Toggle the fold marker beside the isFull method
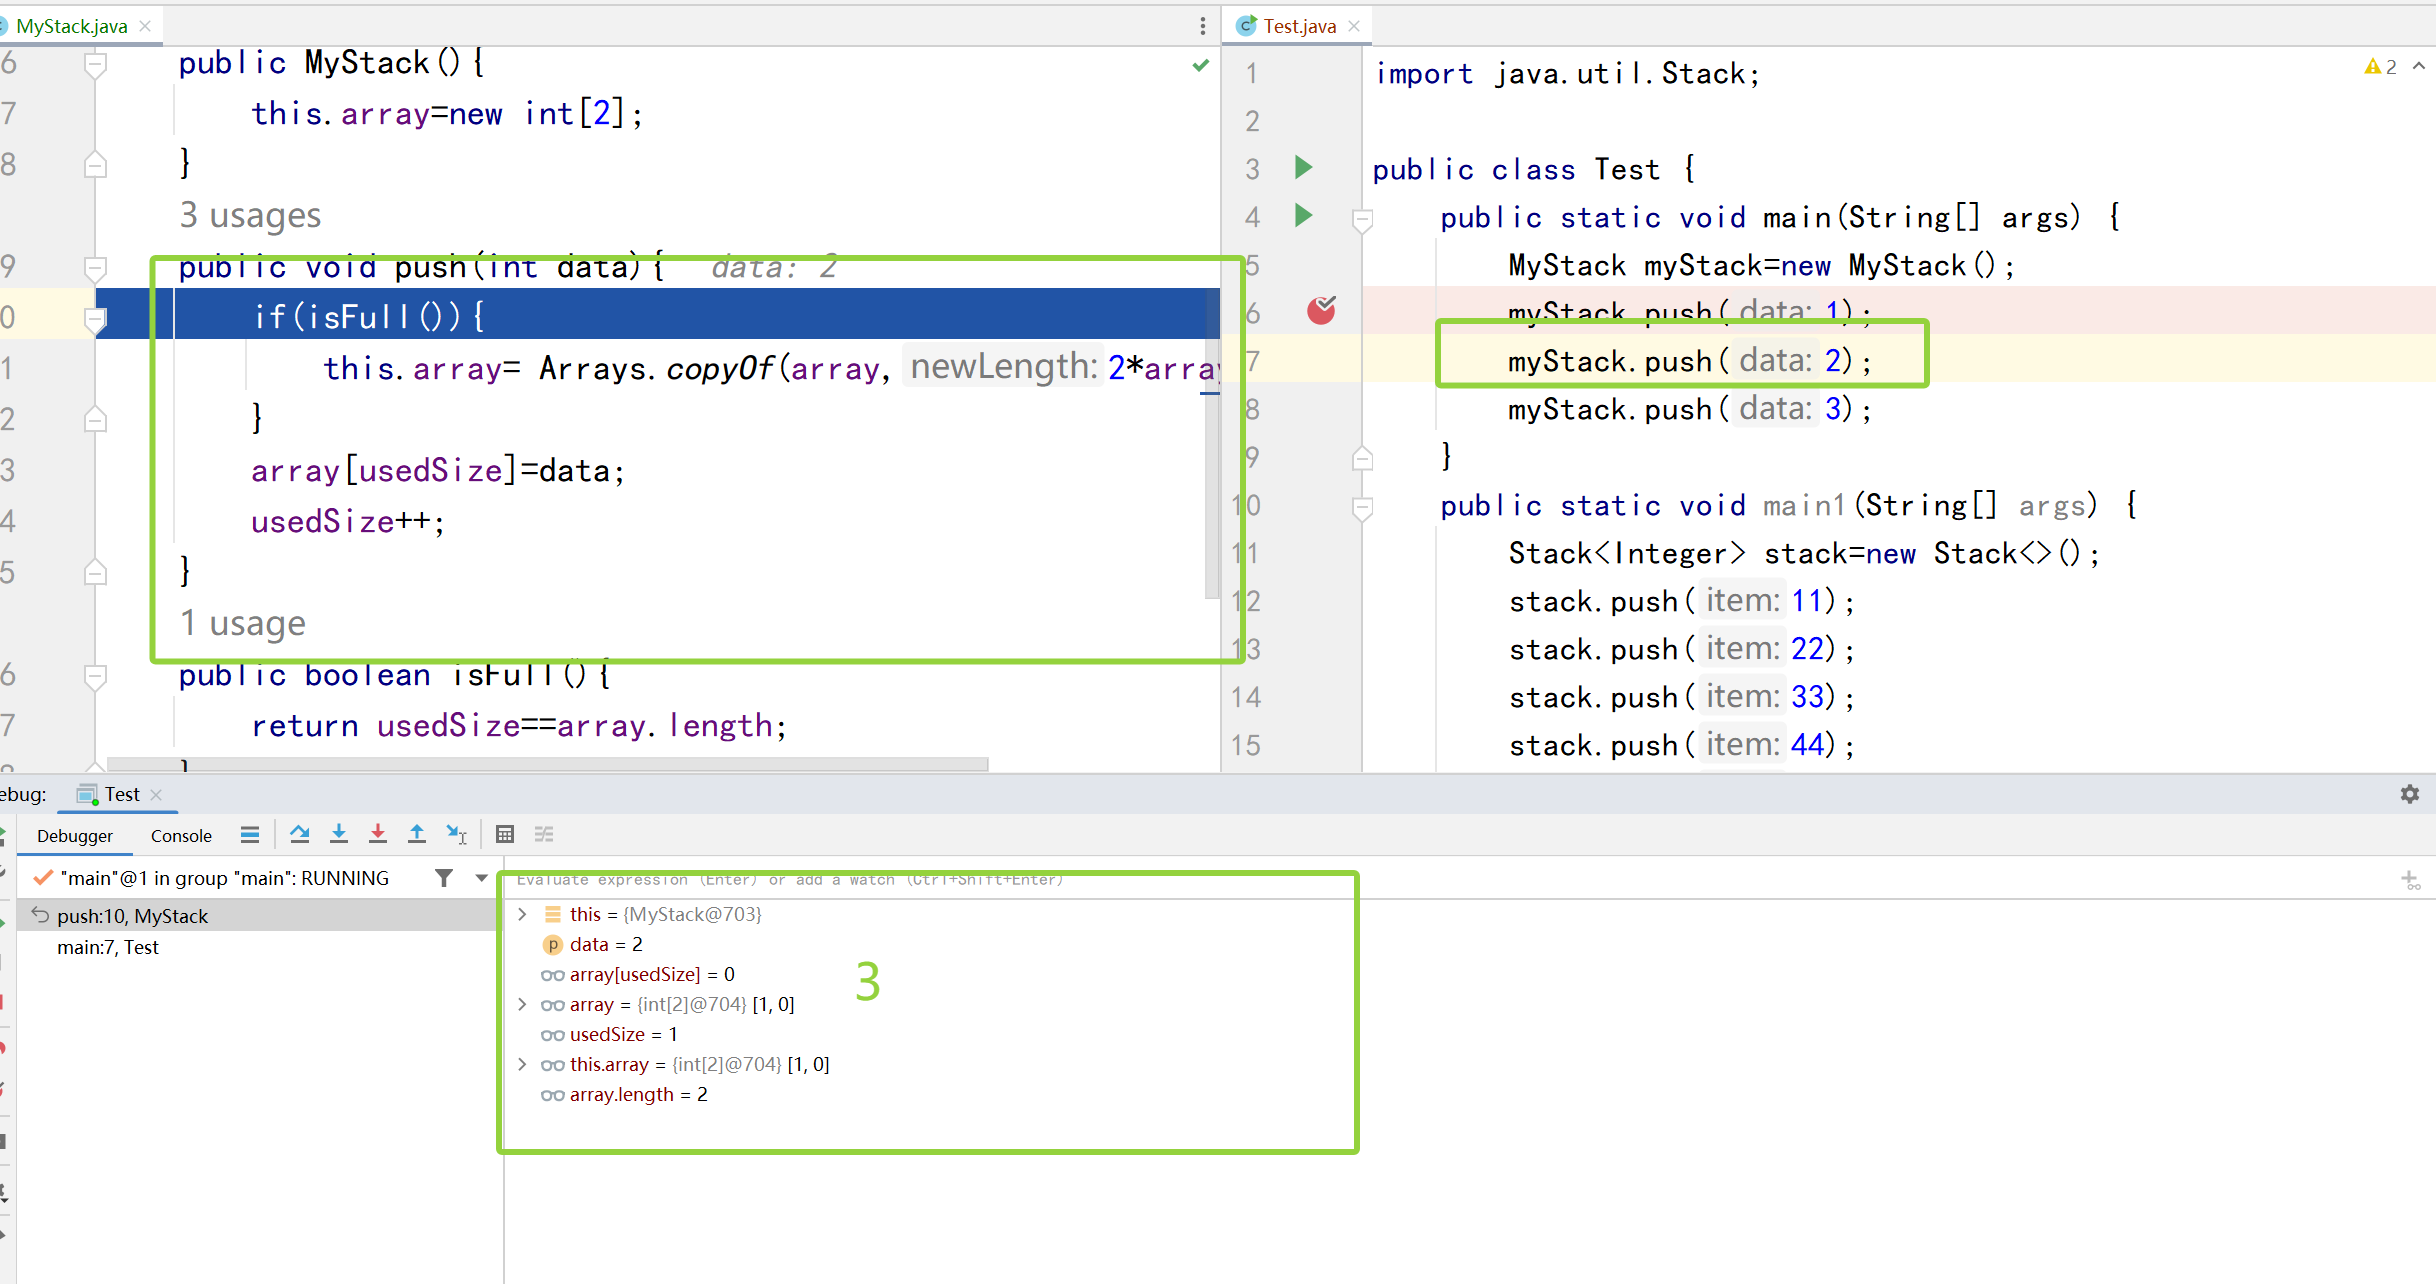The image size is (2436, 1284). point(95,677)
